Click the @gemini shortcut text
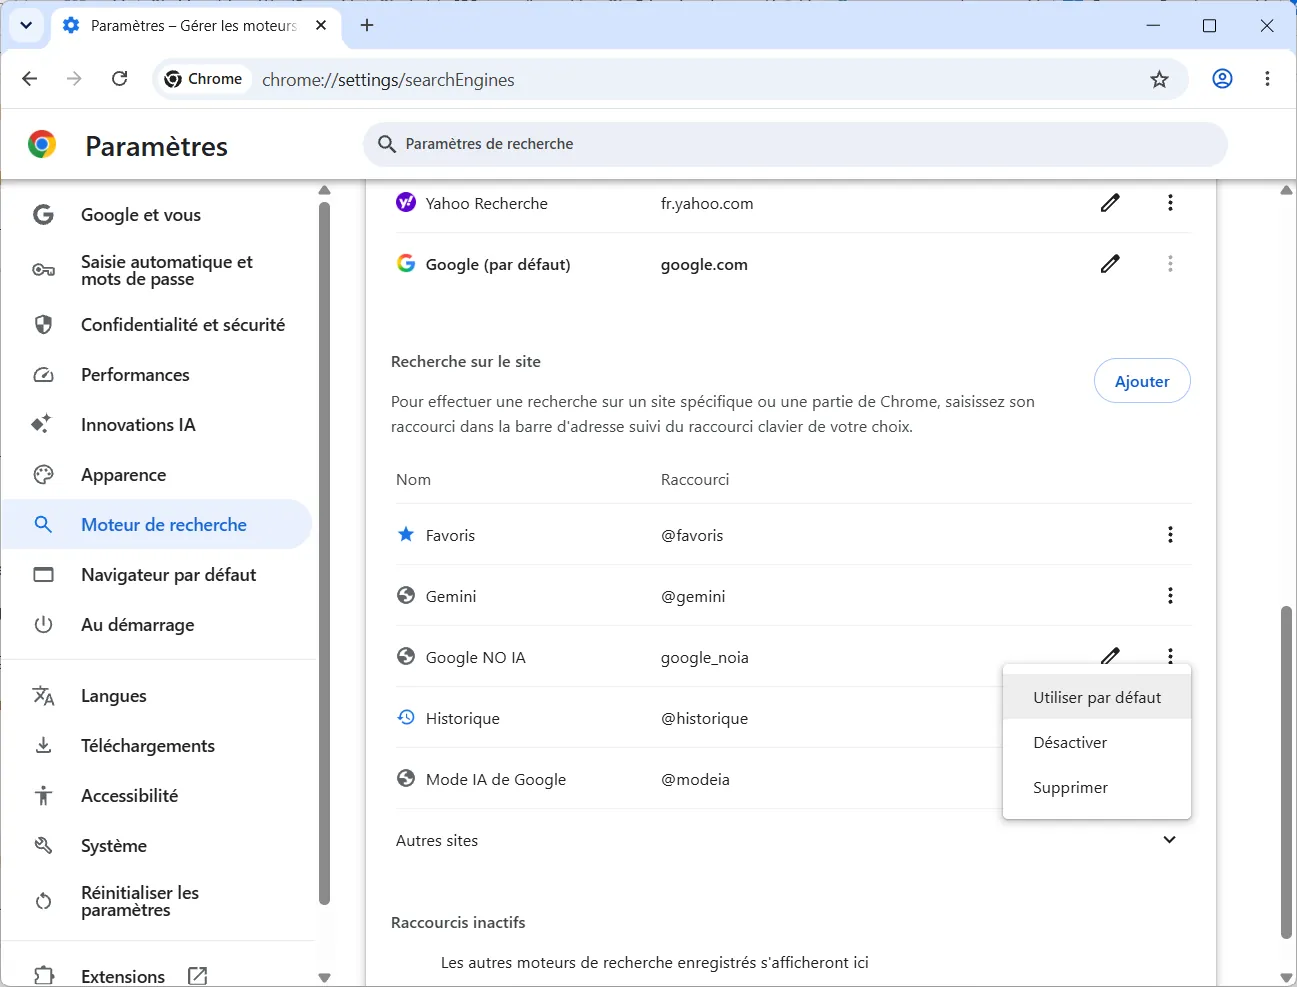The width and height of the screenshot is (1297, 987). tap(693, 597)
